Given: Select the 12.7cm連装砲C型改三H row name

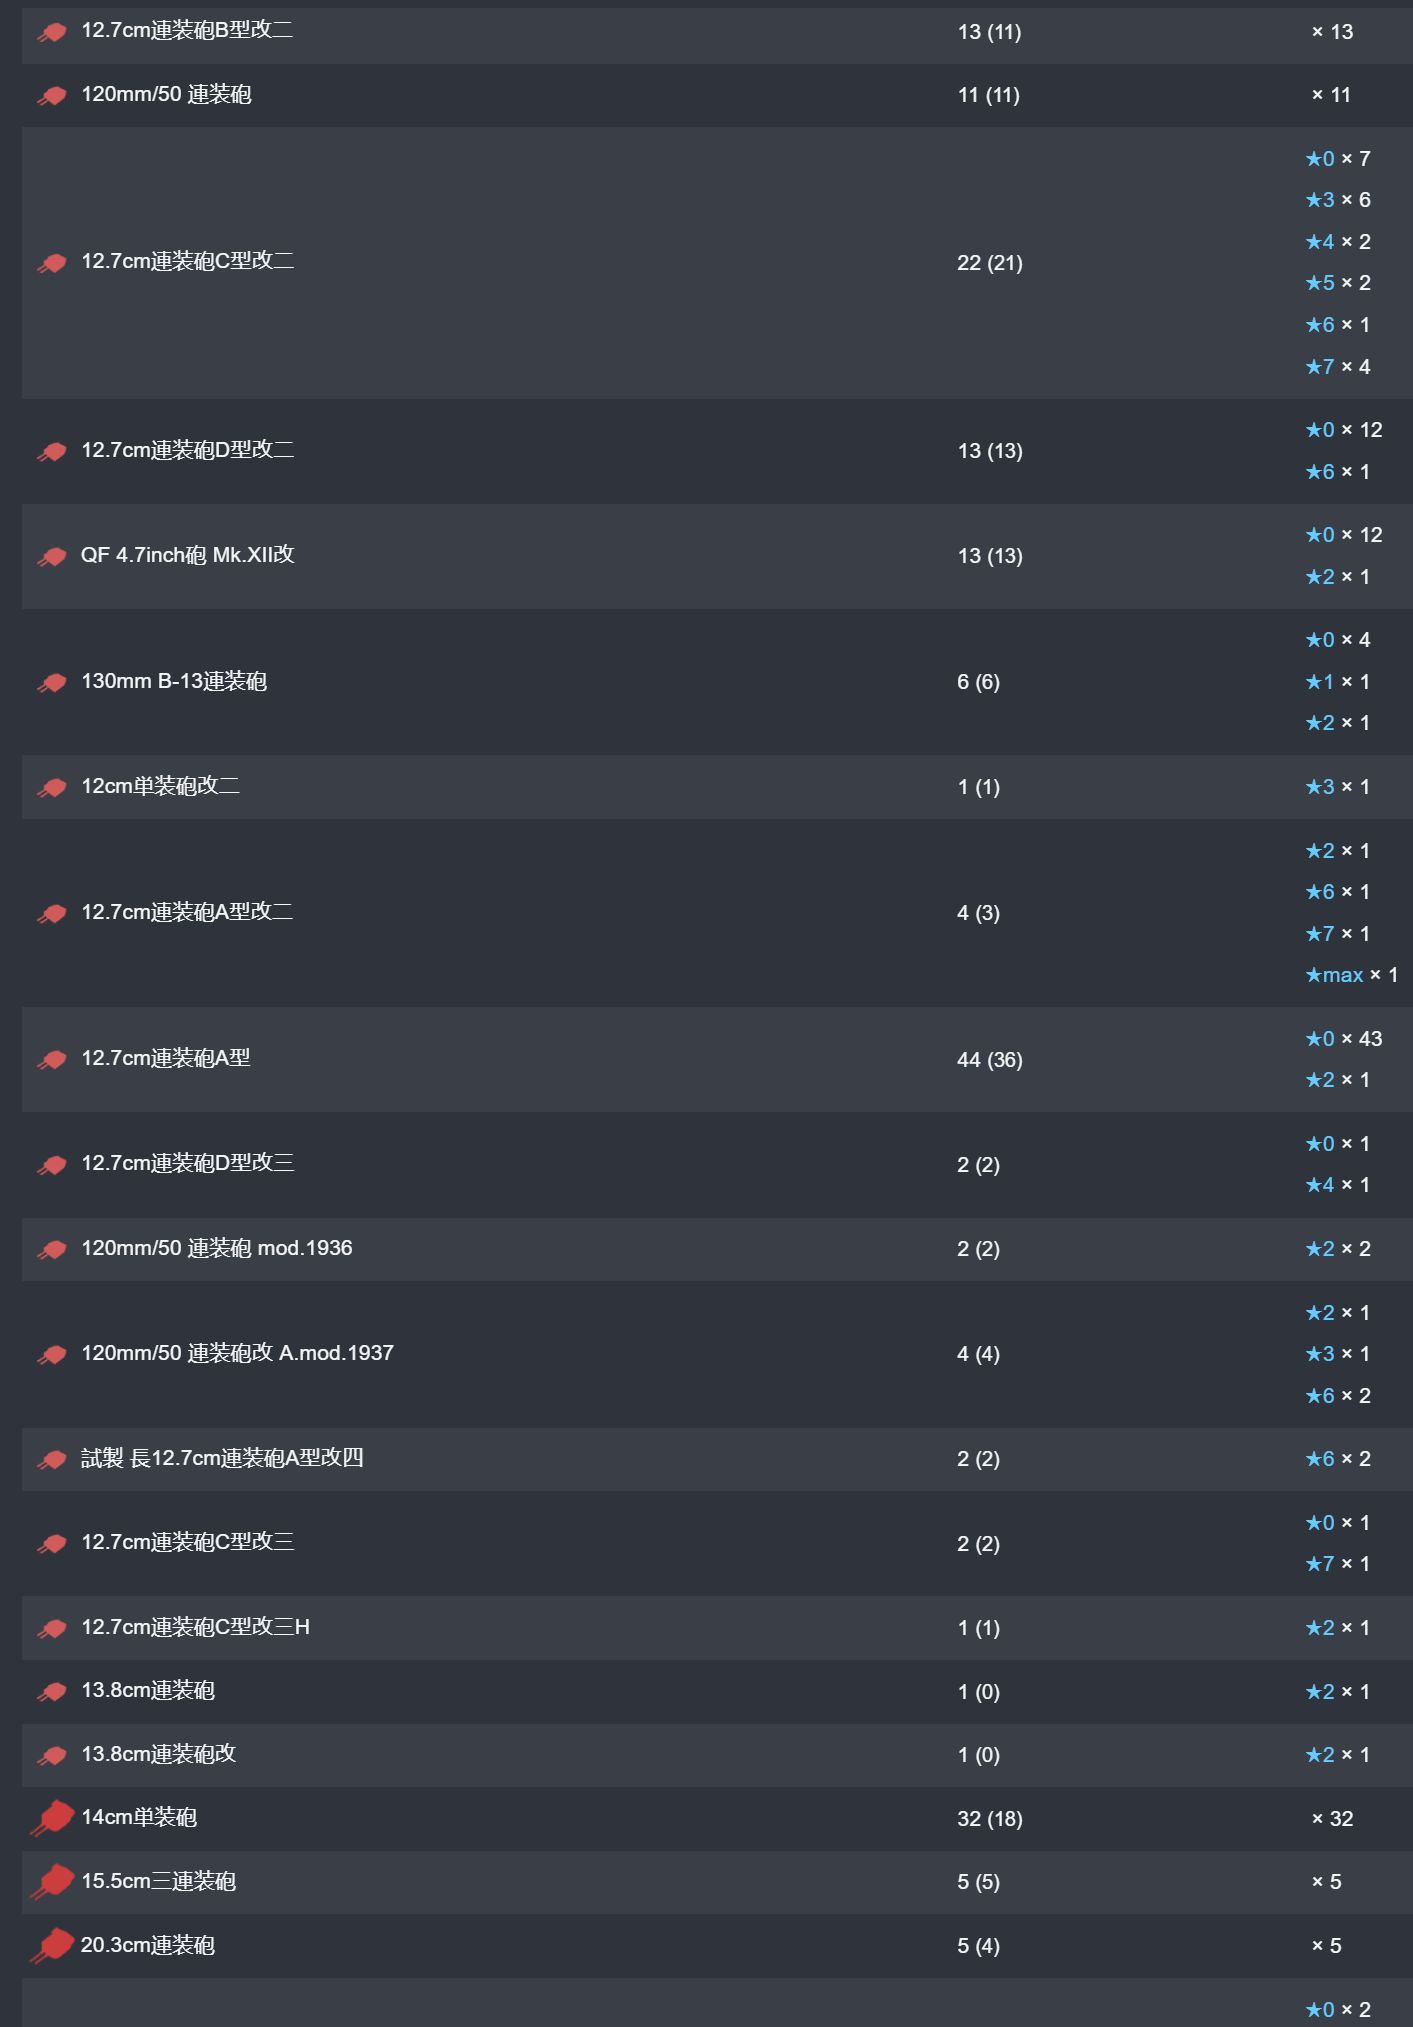Looking at the screenshot, I should pyautogui.click(x=196, y=1627).
